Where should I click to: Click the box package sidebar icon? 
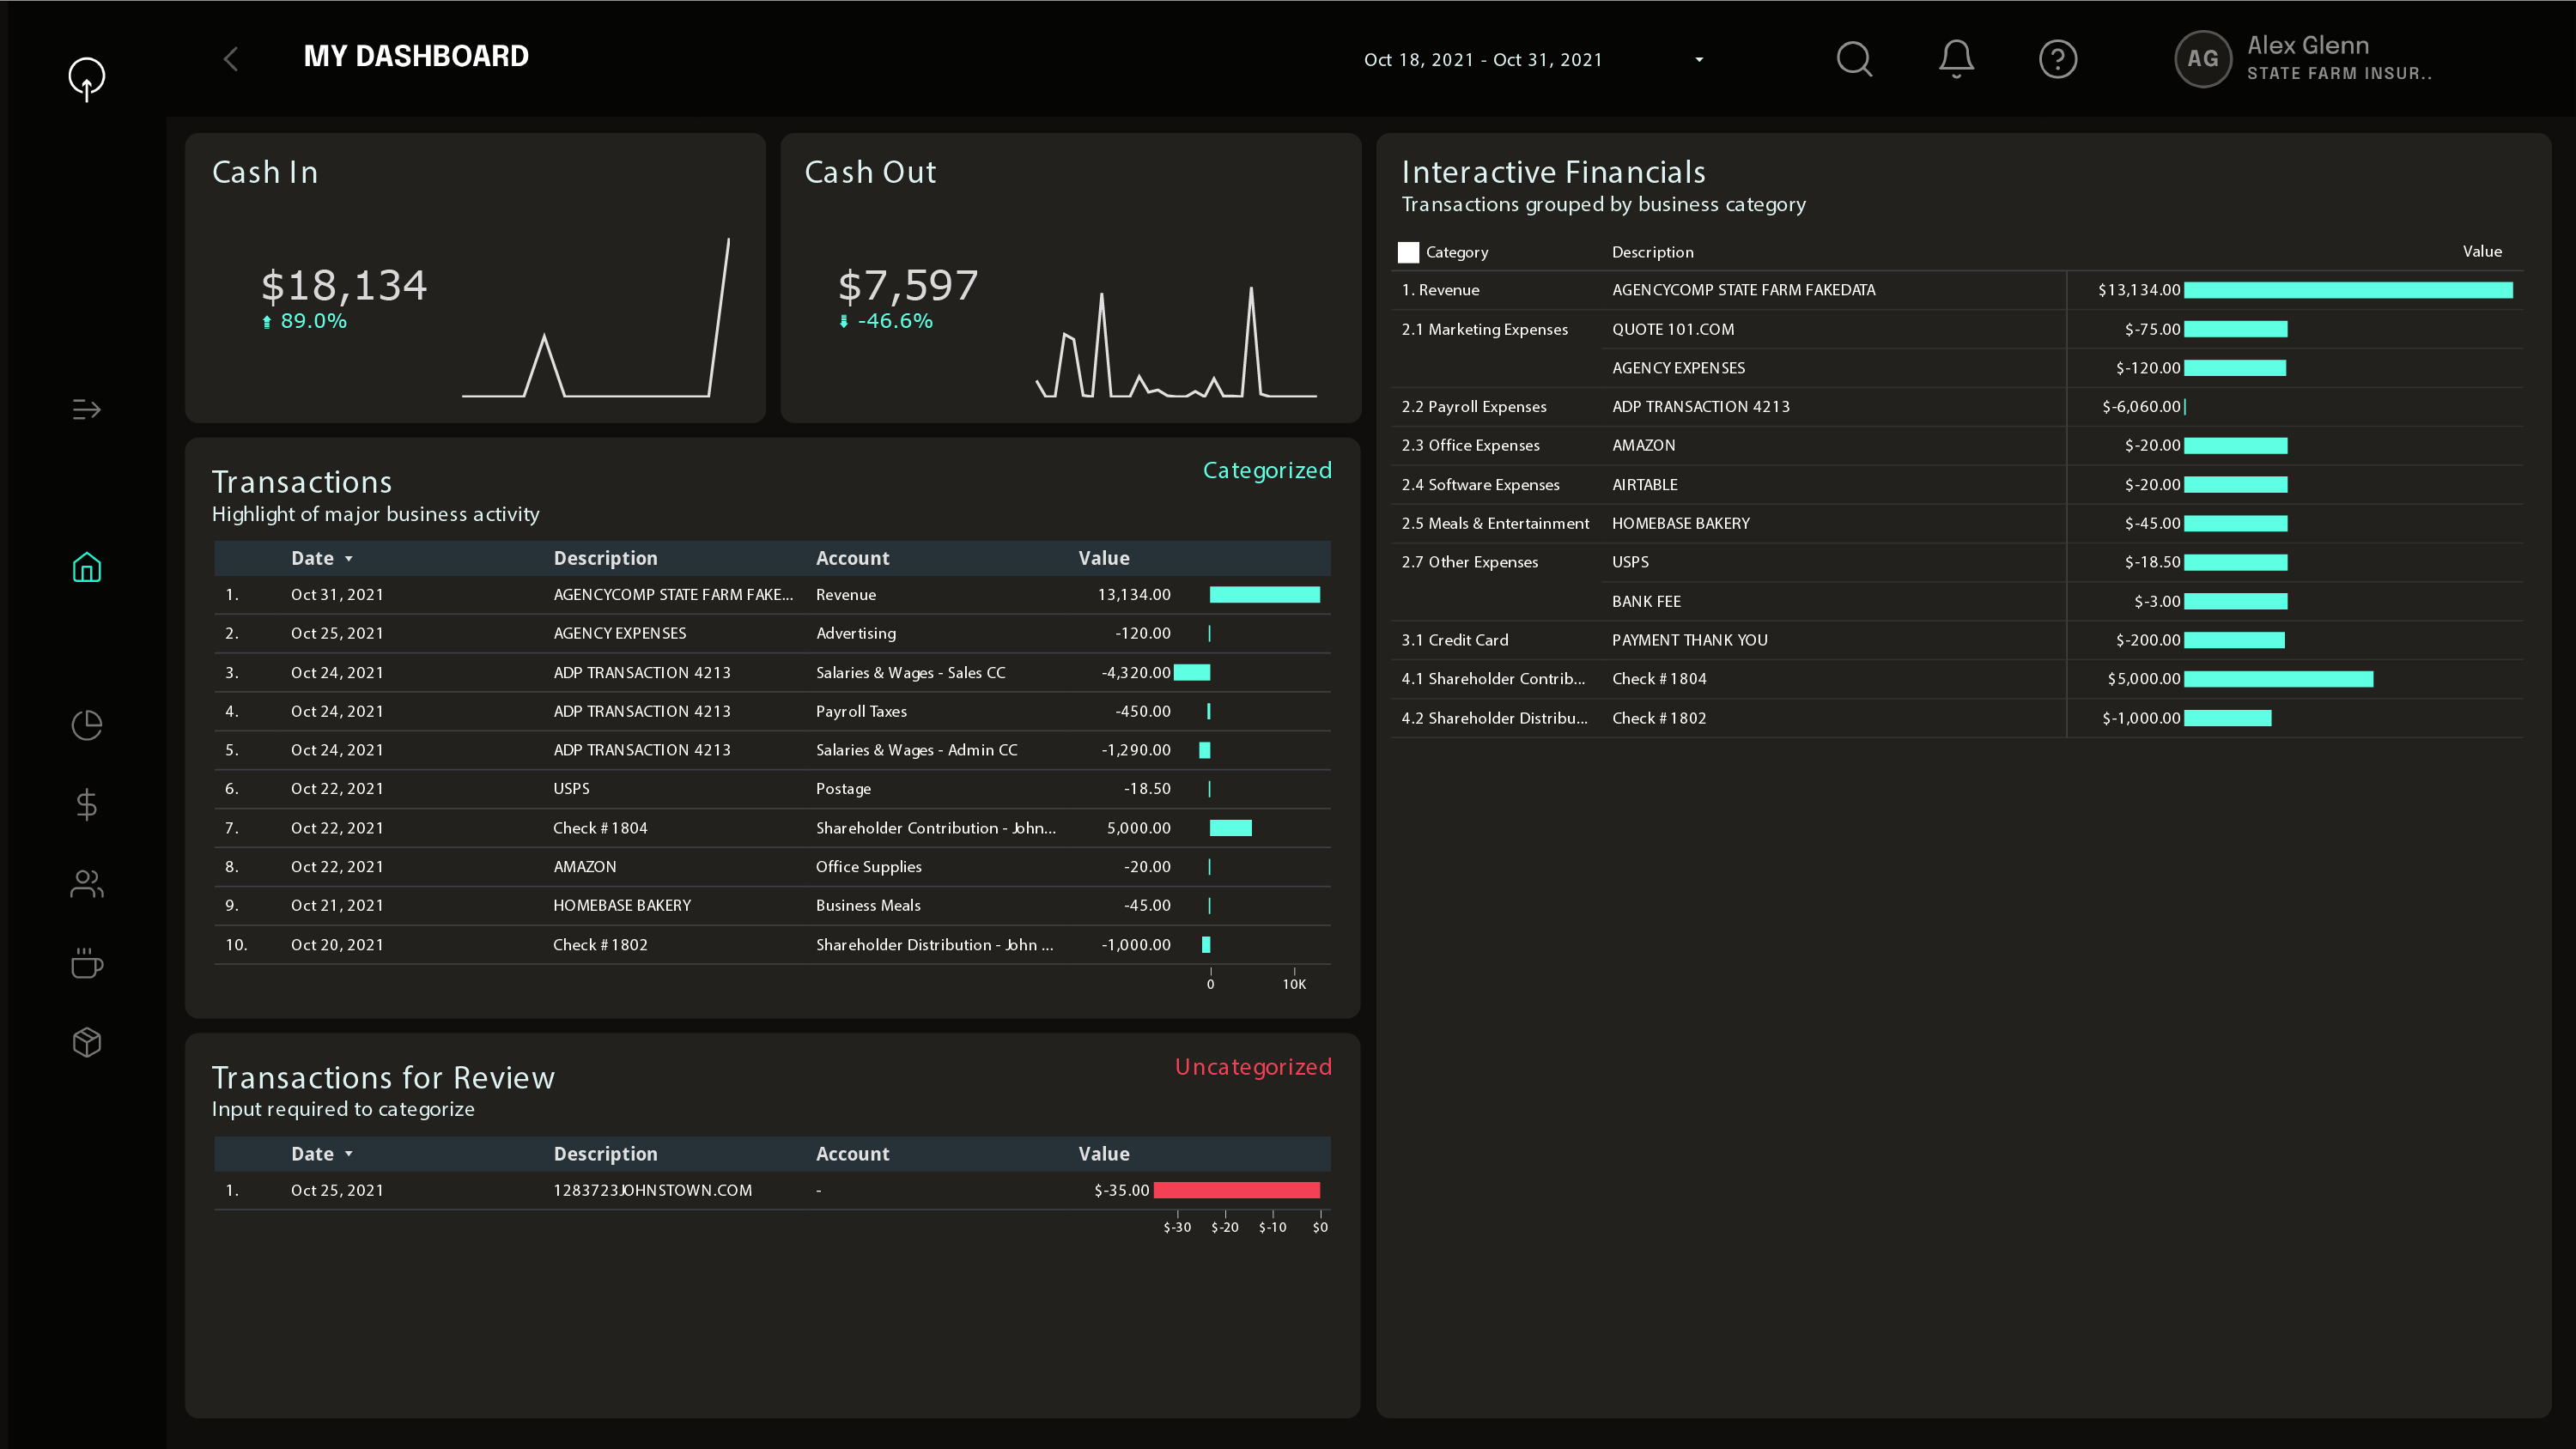(x=87, y=1042)
